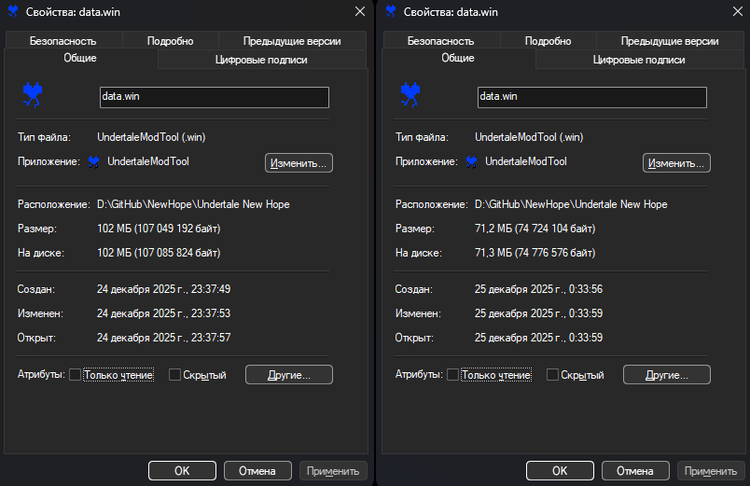Click the file name field in left dialog
The height and width of the screenshot is (486, 750).
click(x=214, y=97)
